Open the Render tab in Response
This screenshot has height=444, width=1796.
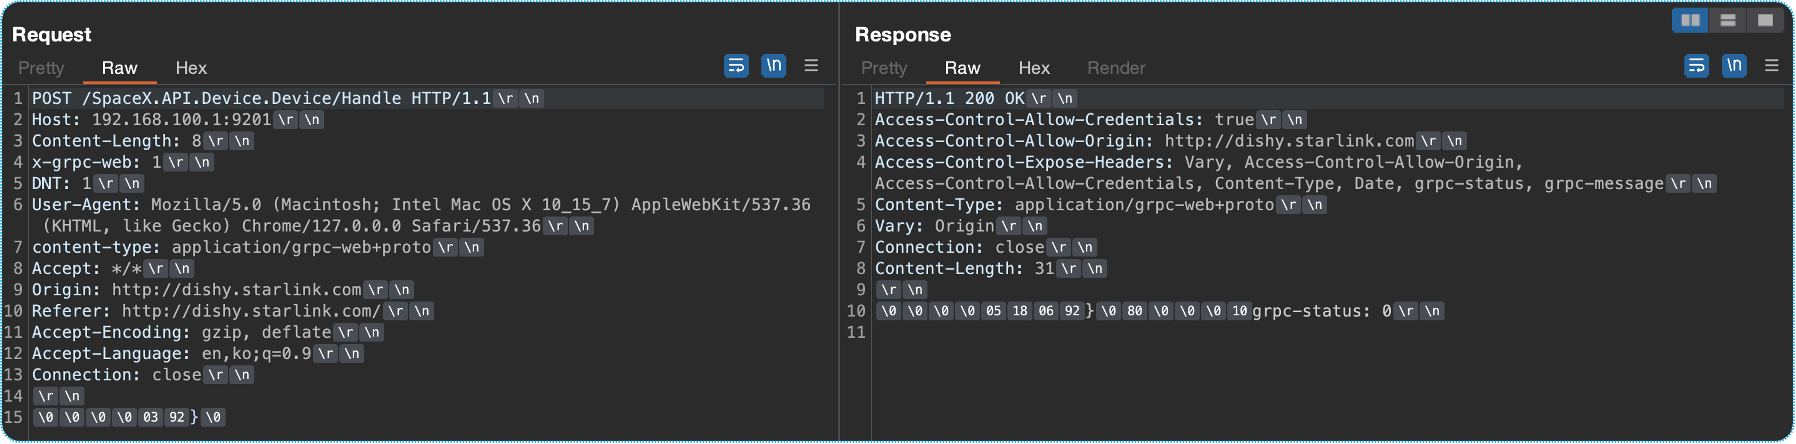click(1116, 68)
